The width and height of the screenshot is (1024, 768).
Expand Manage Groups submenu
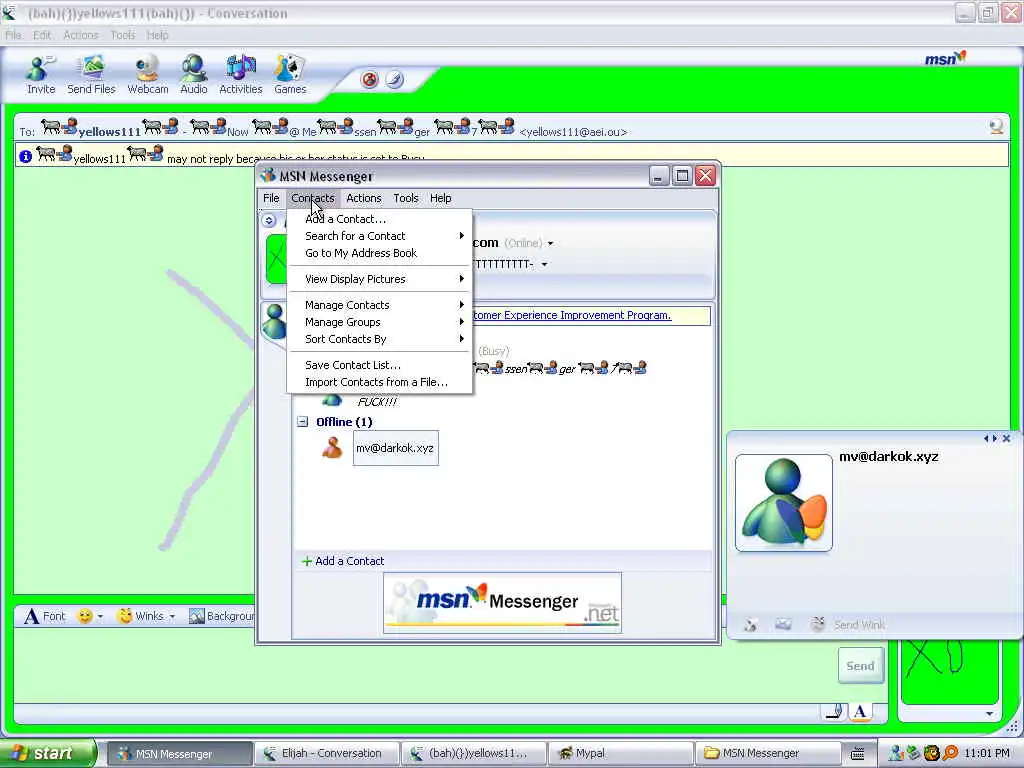click(x=379, y=322)
